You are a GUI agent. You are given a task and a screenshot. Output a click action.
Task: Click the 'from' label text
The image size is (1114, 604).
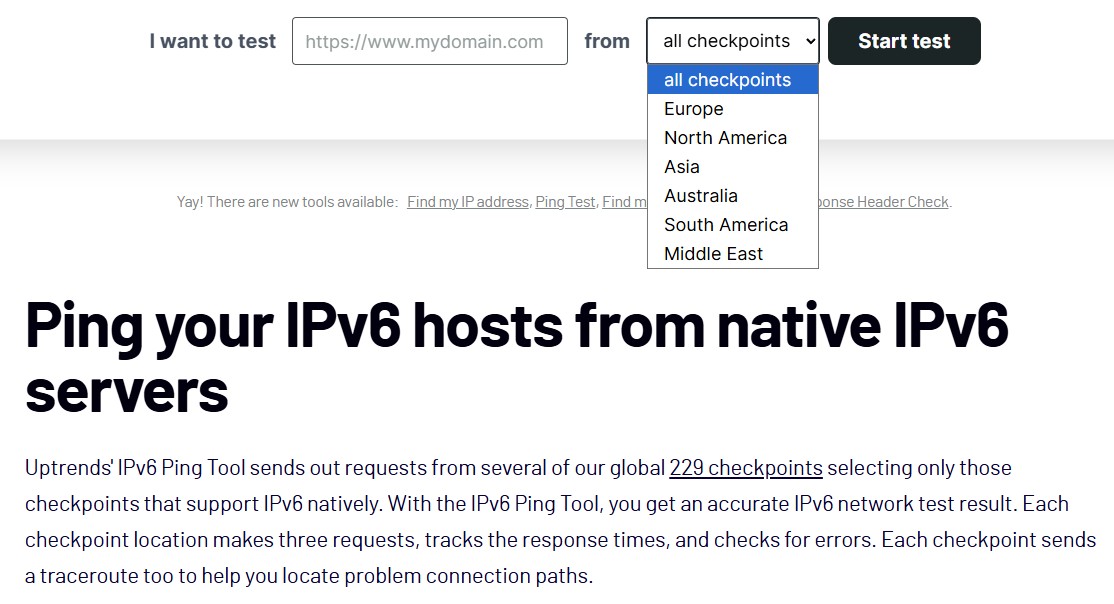(x=606, y=41)
